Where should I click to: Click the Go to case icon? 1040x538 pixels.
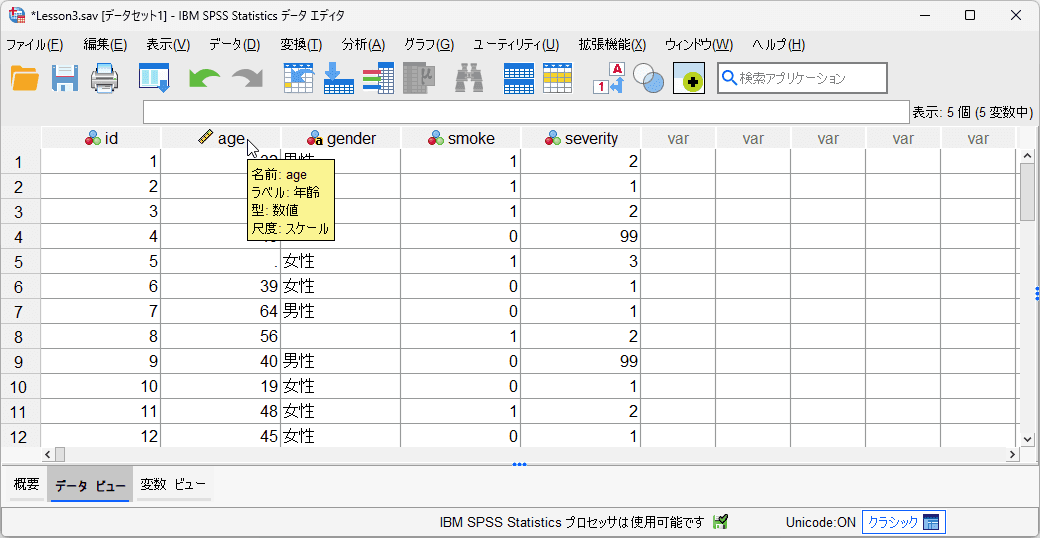coord(298,78)
